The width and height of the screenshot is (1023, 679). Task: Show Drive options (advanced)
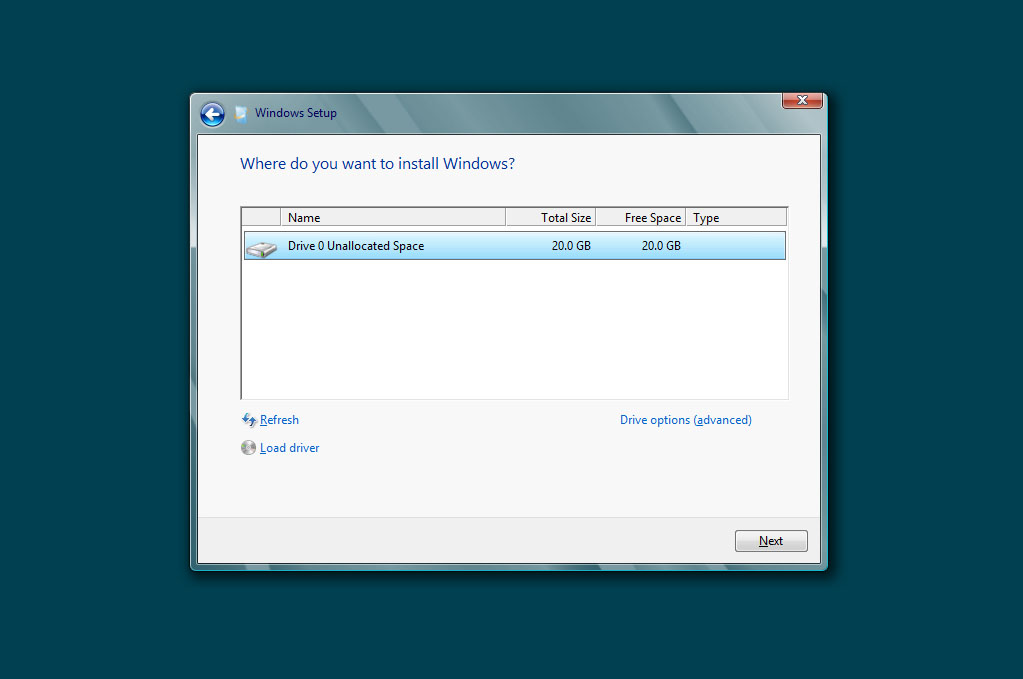coord(686,420)
